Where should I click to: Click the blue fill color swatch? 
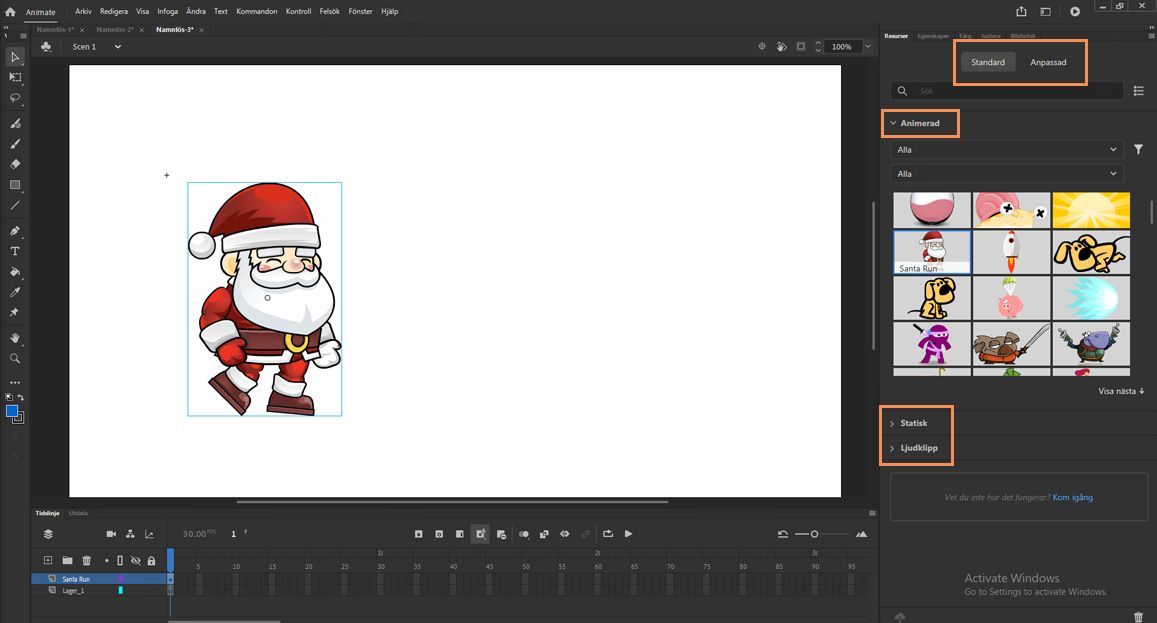[x=12, y=411]
